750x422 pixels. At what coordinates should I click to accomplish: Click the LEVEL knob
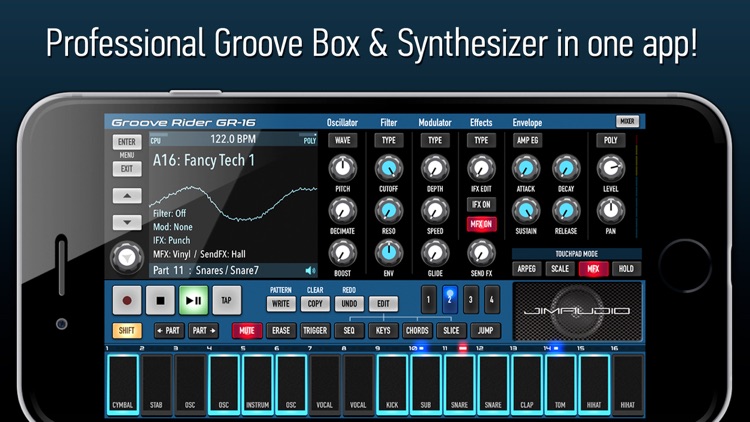click(x=611, y=168)
